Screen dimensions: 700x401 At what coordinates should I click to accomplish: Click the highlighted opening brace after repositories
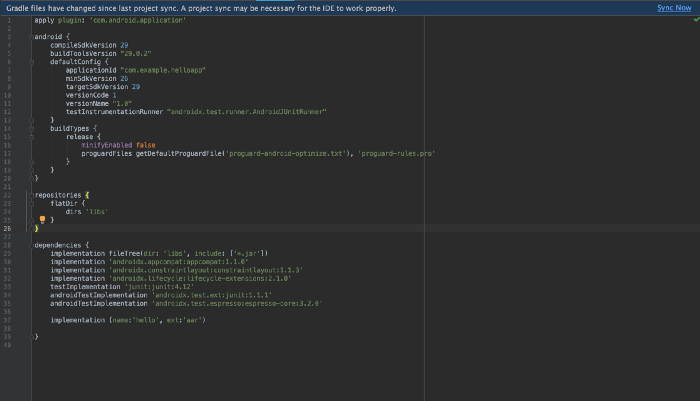click(87, 195)
